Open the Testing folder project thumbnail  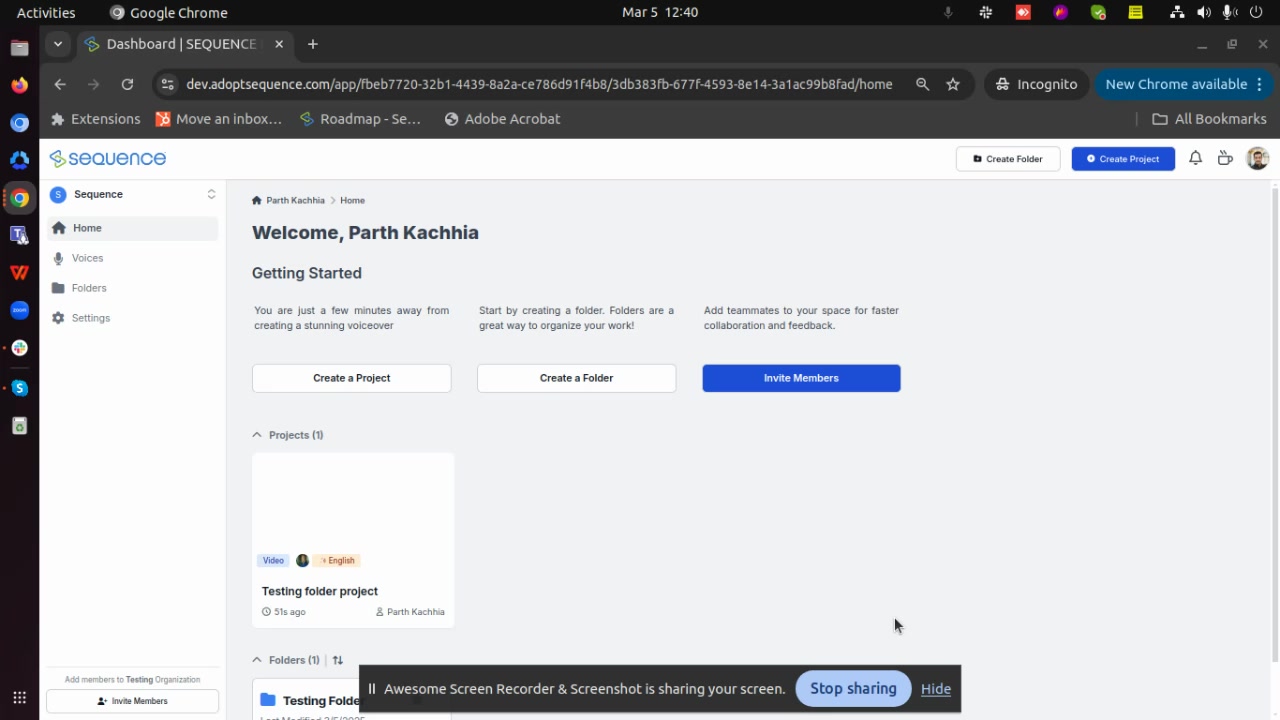pyautogui.click(x=353, y=500)
